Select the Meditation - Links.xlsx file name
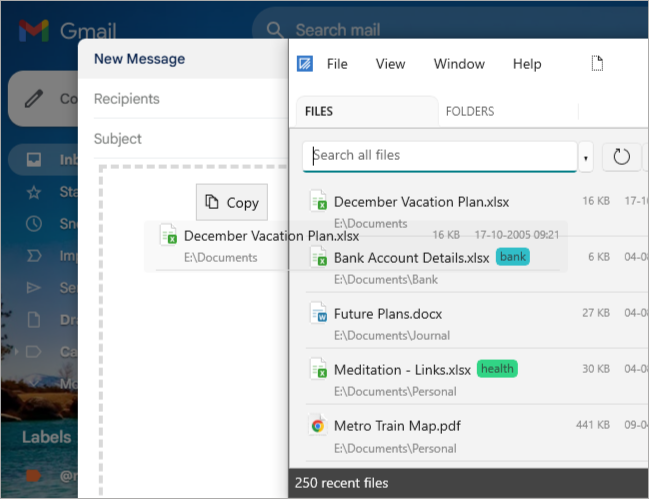649x499 pixels. tap(402, 370)
